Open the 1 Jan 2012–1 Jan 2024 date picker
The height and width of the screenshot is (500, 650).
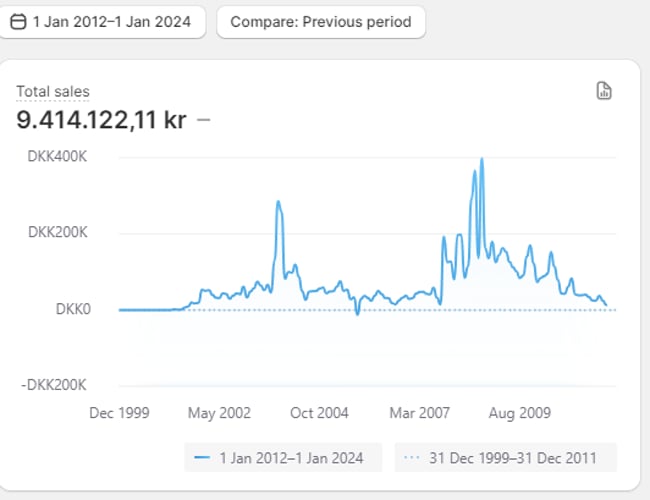click(102, 22)
